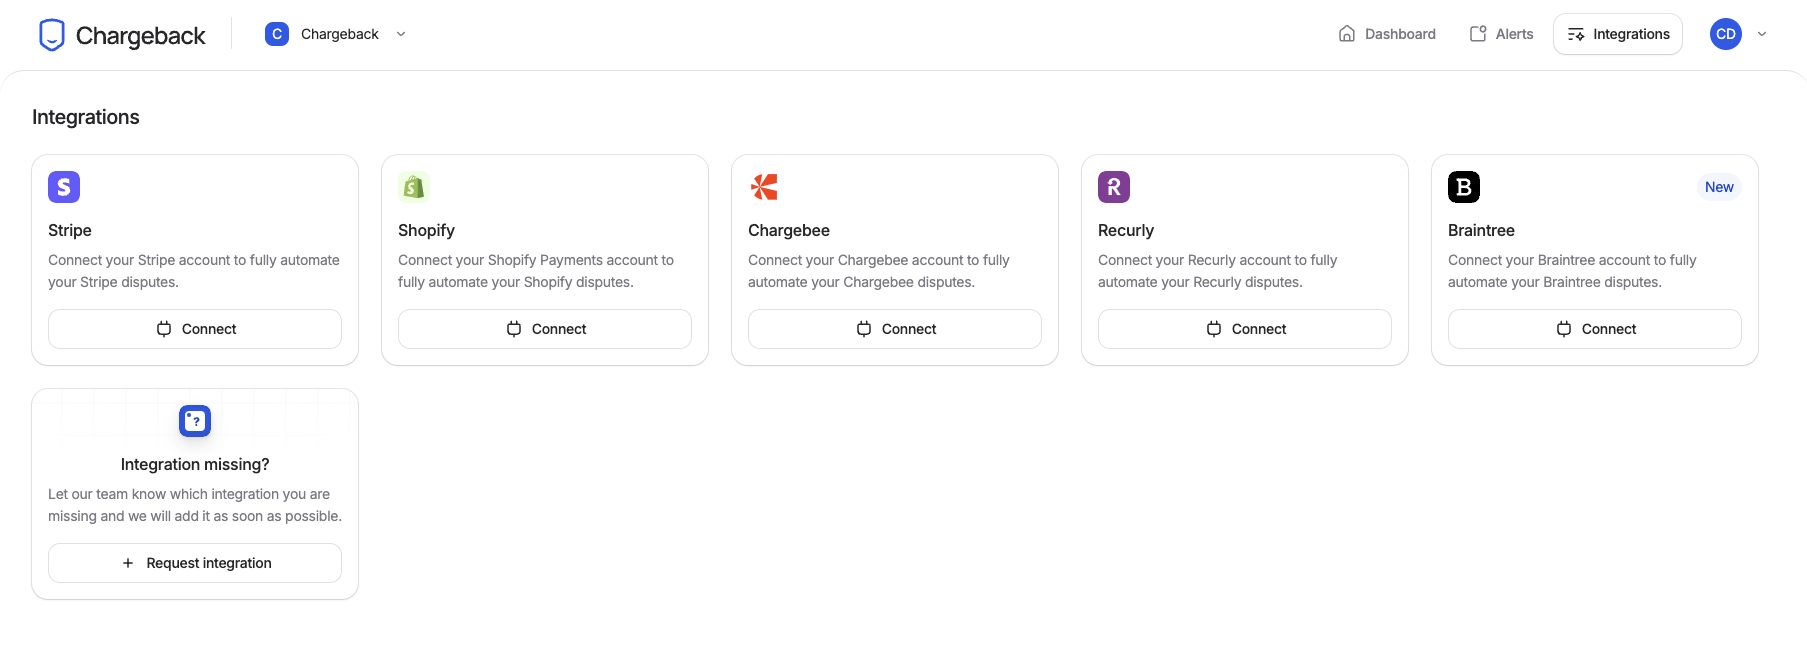Click the Shopify Payments description text
Screen dimensions: 1807x668
pos(536,271)
